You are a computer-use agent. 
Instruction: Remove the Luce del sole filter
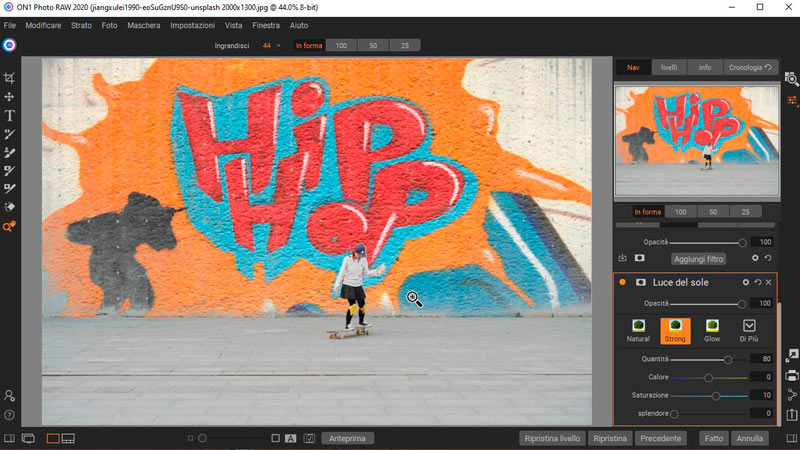[768, 282]
